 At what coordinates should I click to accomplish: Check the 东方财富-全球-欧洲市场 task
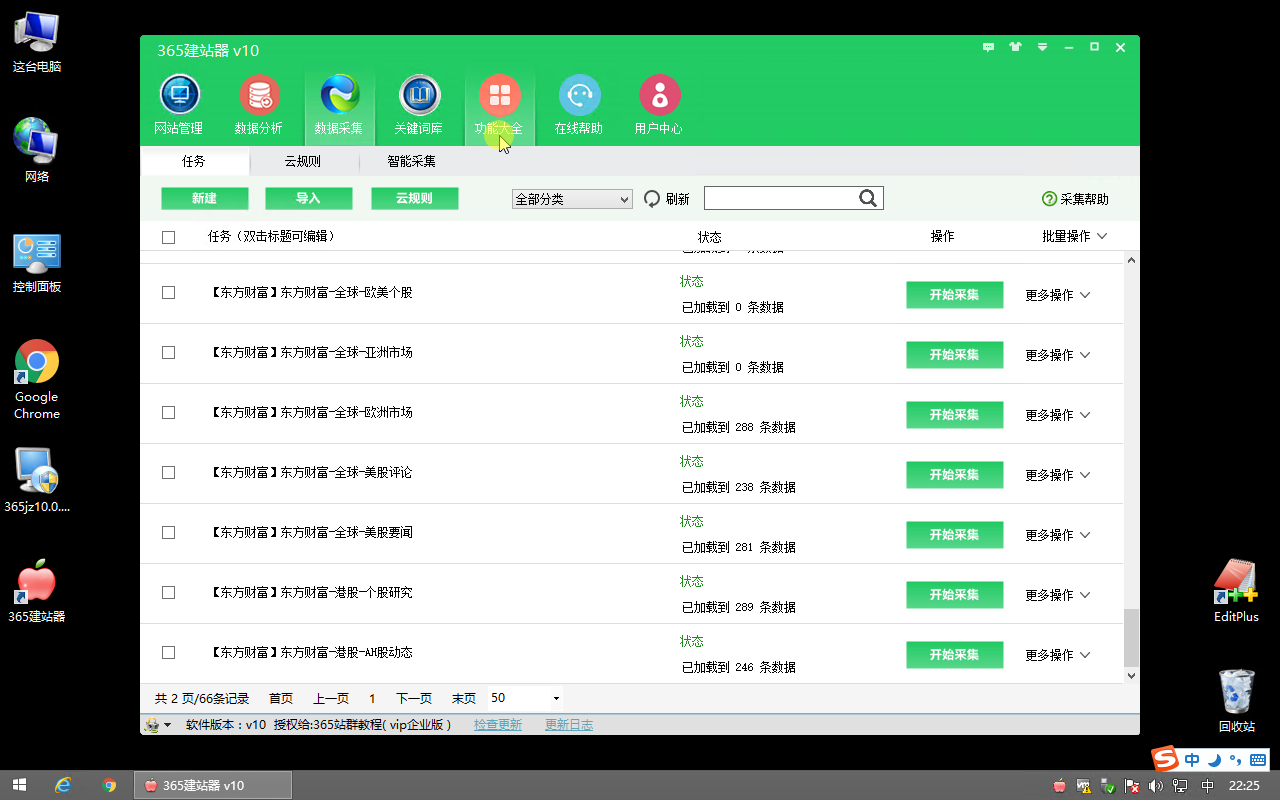click(x=168, y=412)
